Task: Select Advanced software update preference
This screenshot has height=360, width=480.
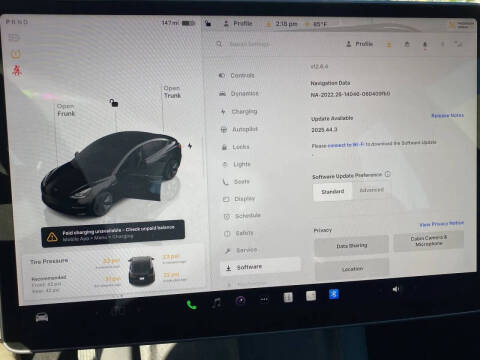Action: pos(372,190)
